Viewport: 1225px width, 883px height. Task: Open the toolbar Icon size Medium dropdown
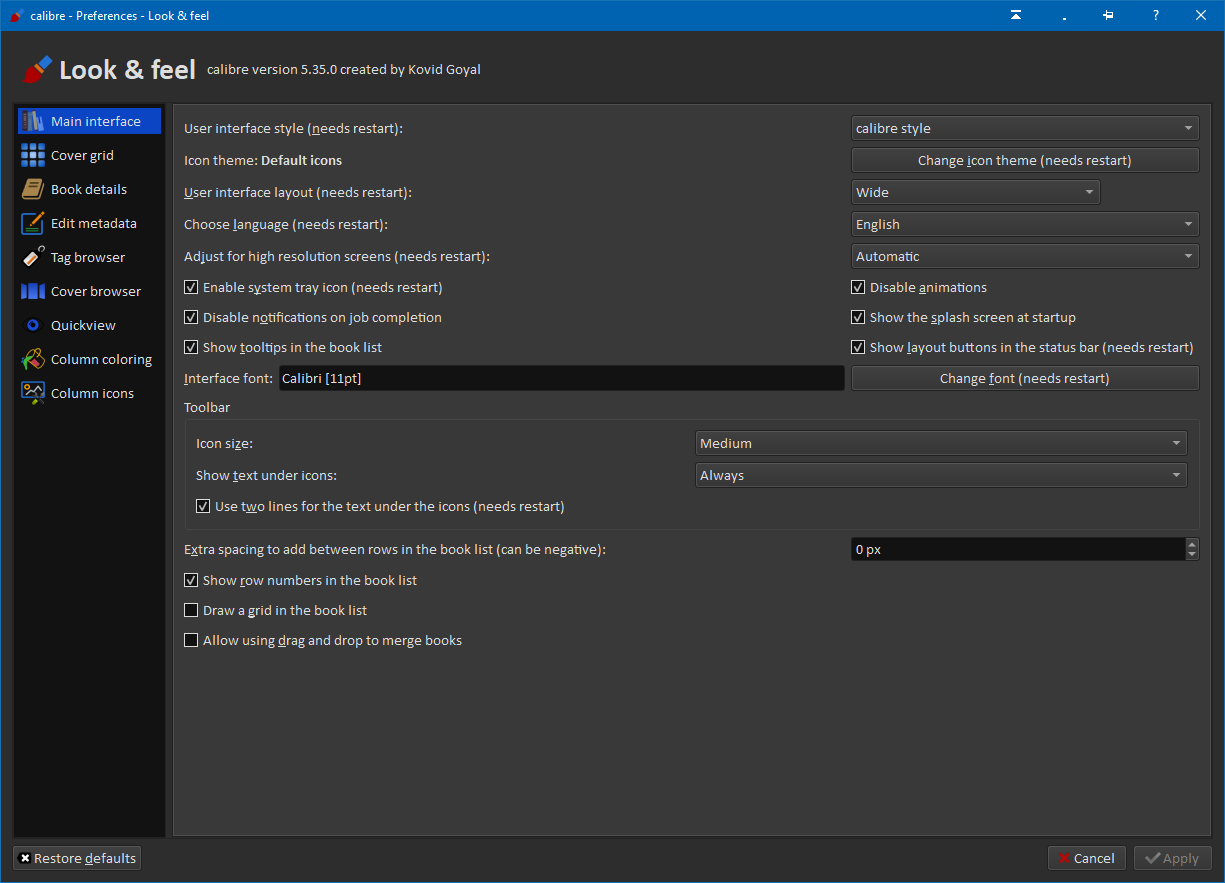click(941, 443)
